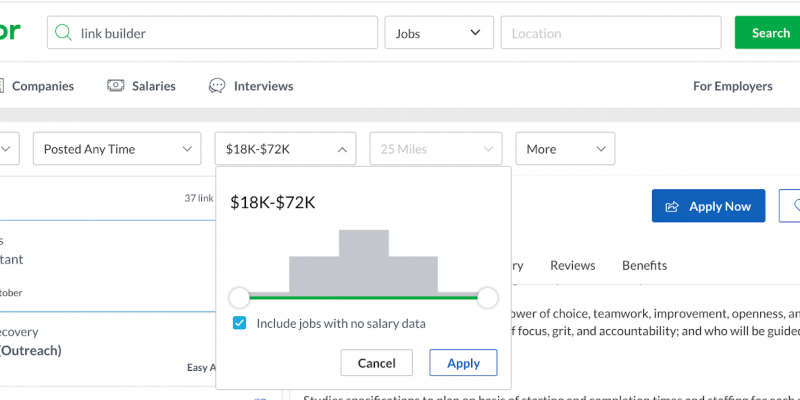Click the maximum salary slider handle
Screen dimensions: 800x400
(x=487, y=297)
